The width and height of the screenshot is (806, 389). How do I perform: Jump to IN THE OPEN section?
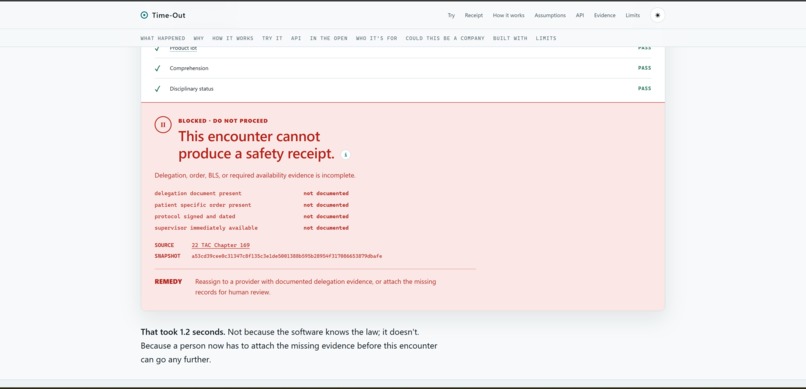point(328,39)
